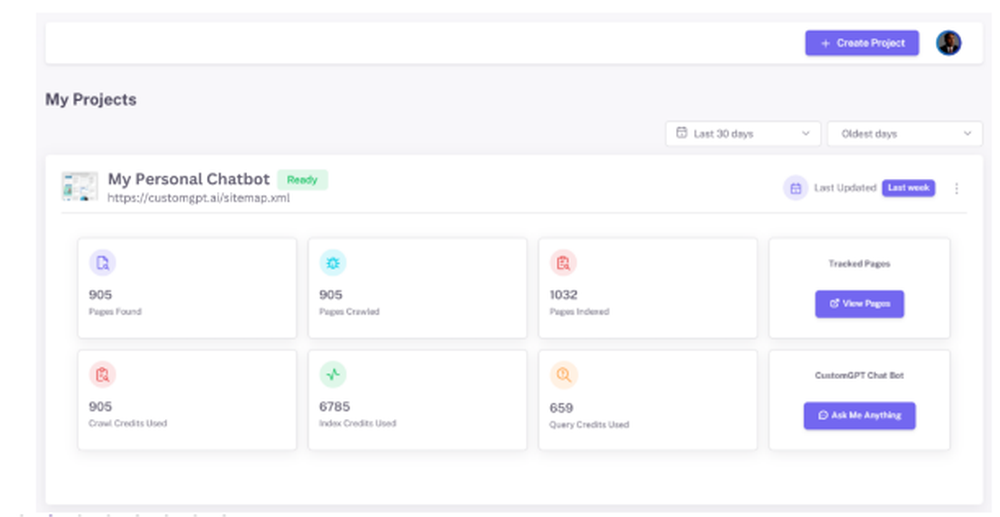Click the View Pages button
The width and height of the screenshot is (1000, 517).
click(x=859, y=304)
